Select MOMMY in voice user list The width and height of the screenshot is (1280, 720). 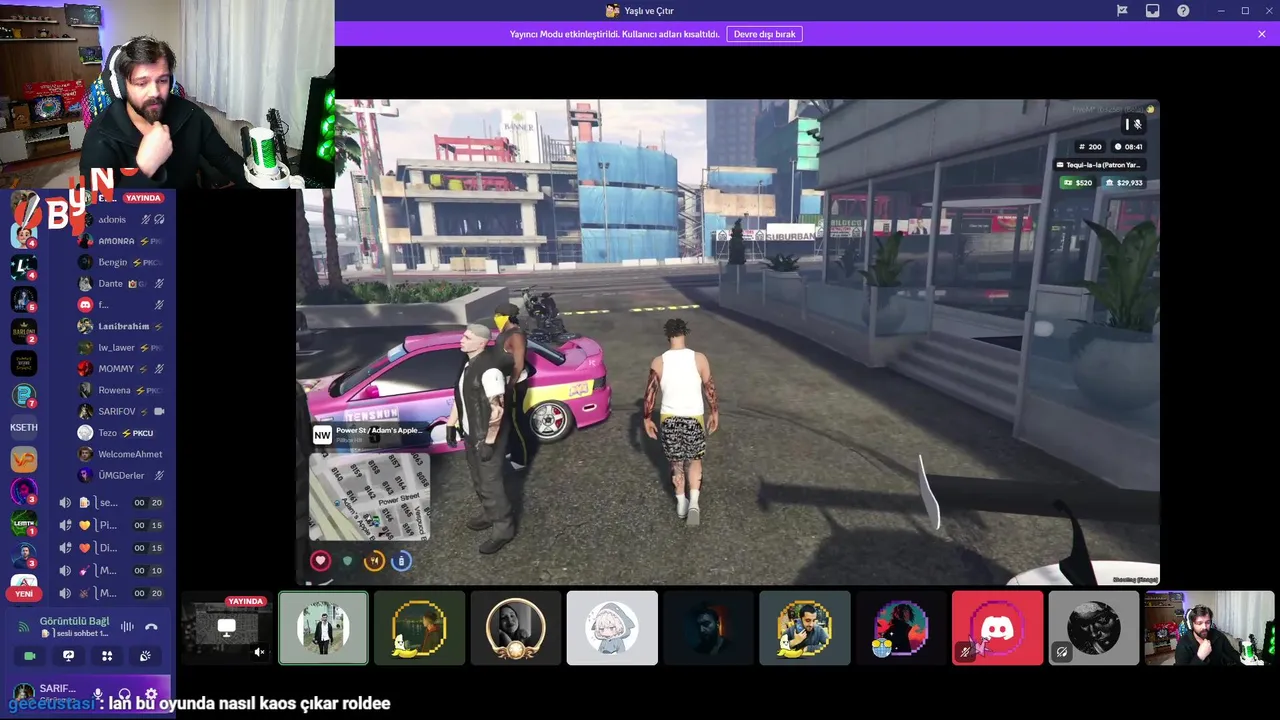pos(121,369)
